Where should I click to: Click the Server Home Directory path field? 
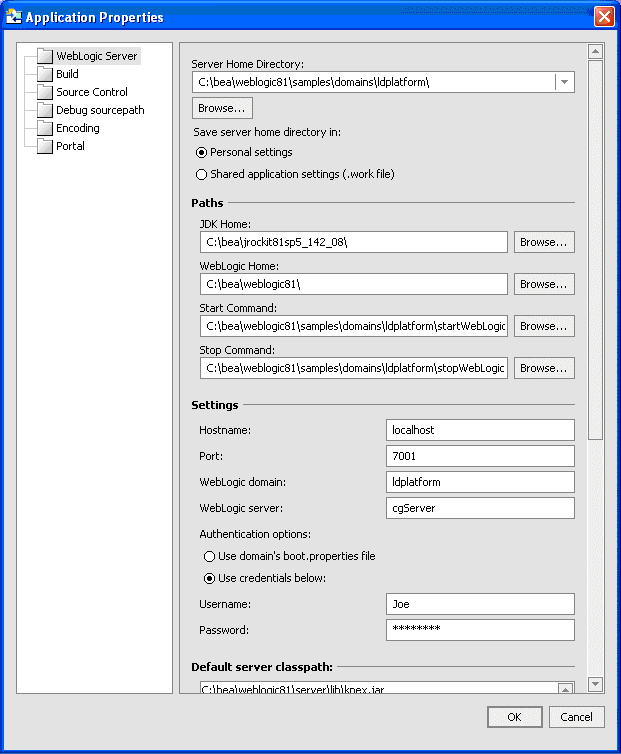coord(374,82)
